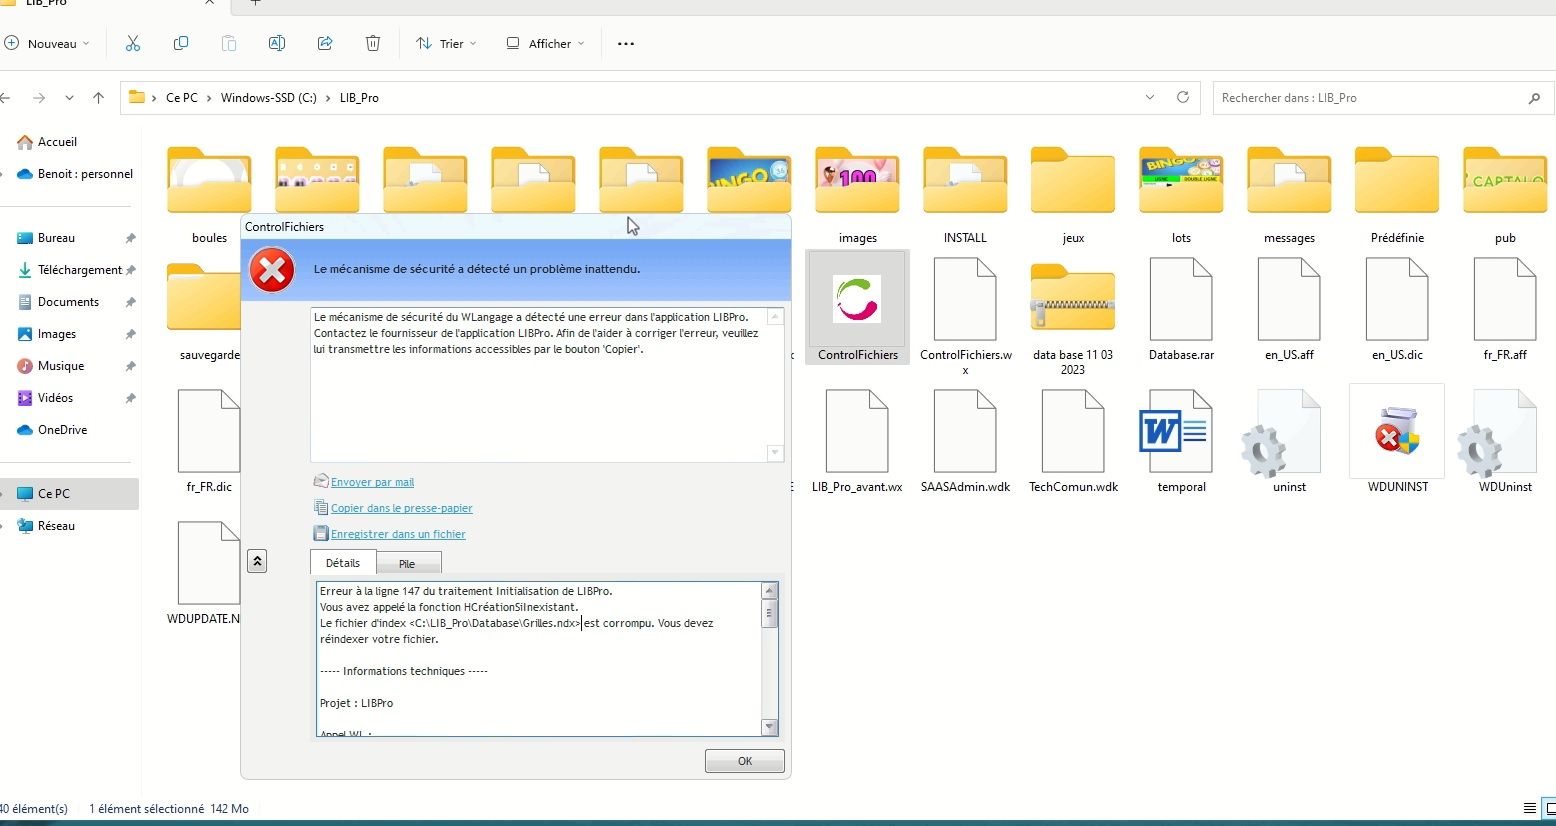
Task: Select the images folder
Action: tap(857, 194)
